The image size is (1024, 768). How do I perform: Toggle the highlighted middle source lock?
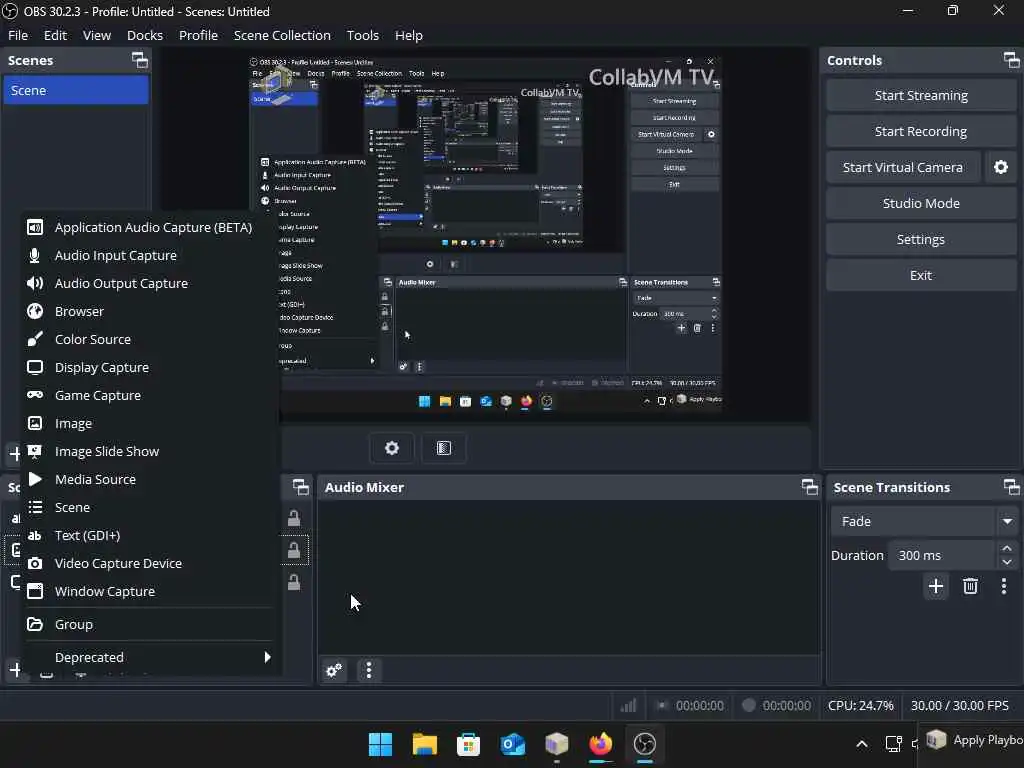click(x=294, y=551)
